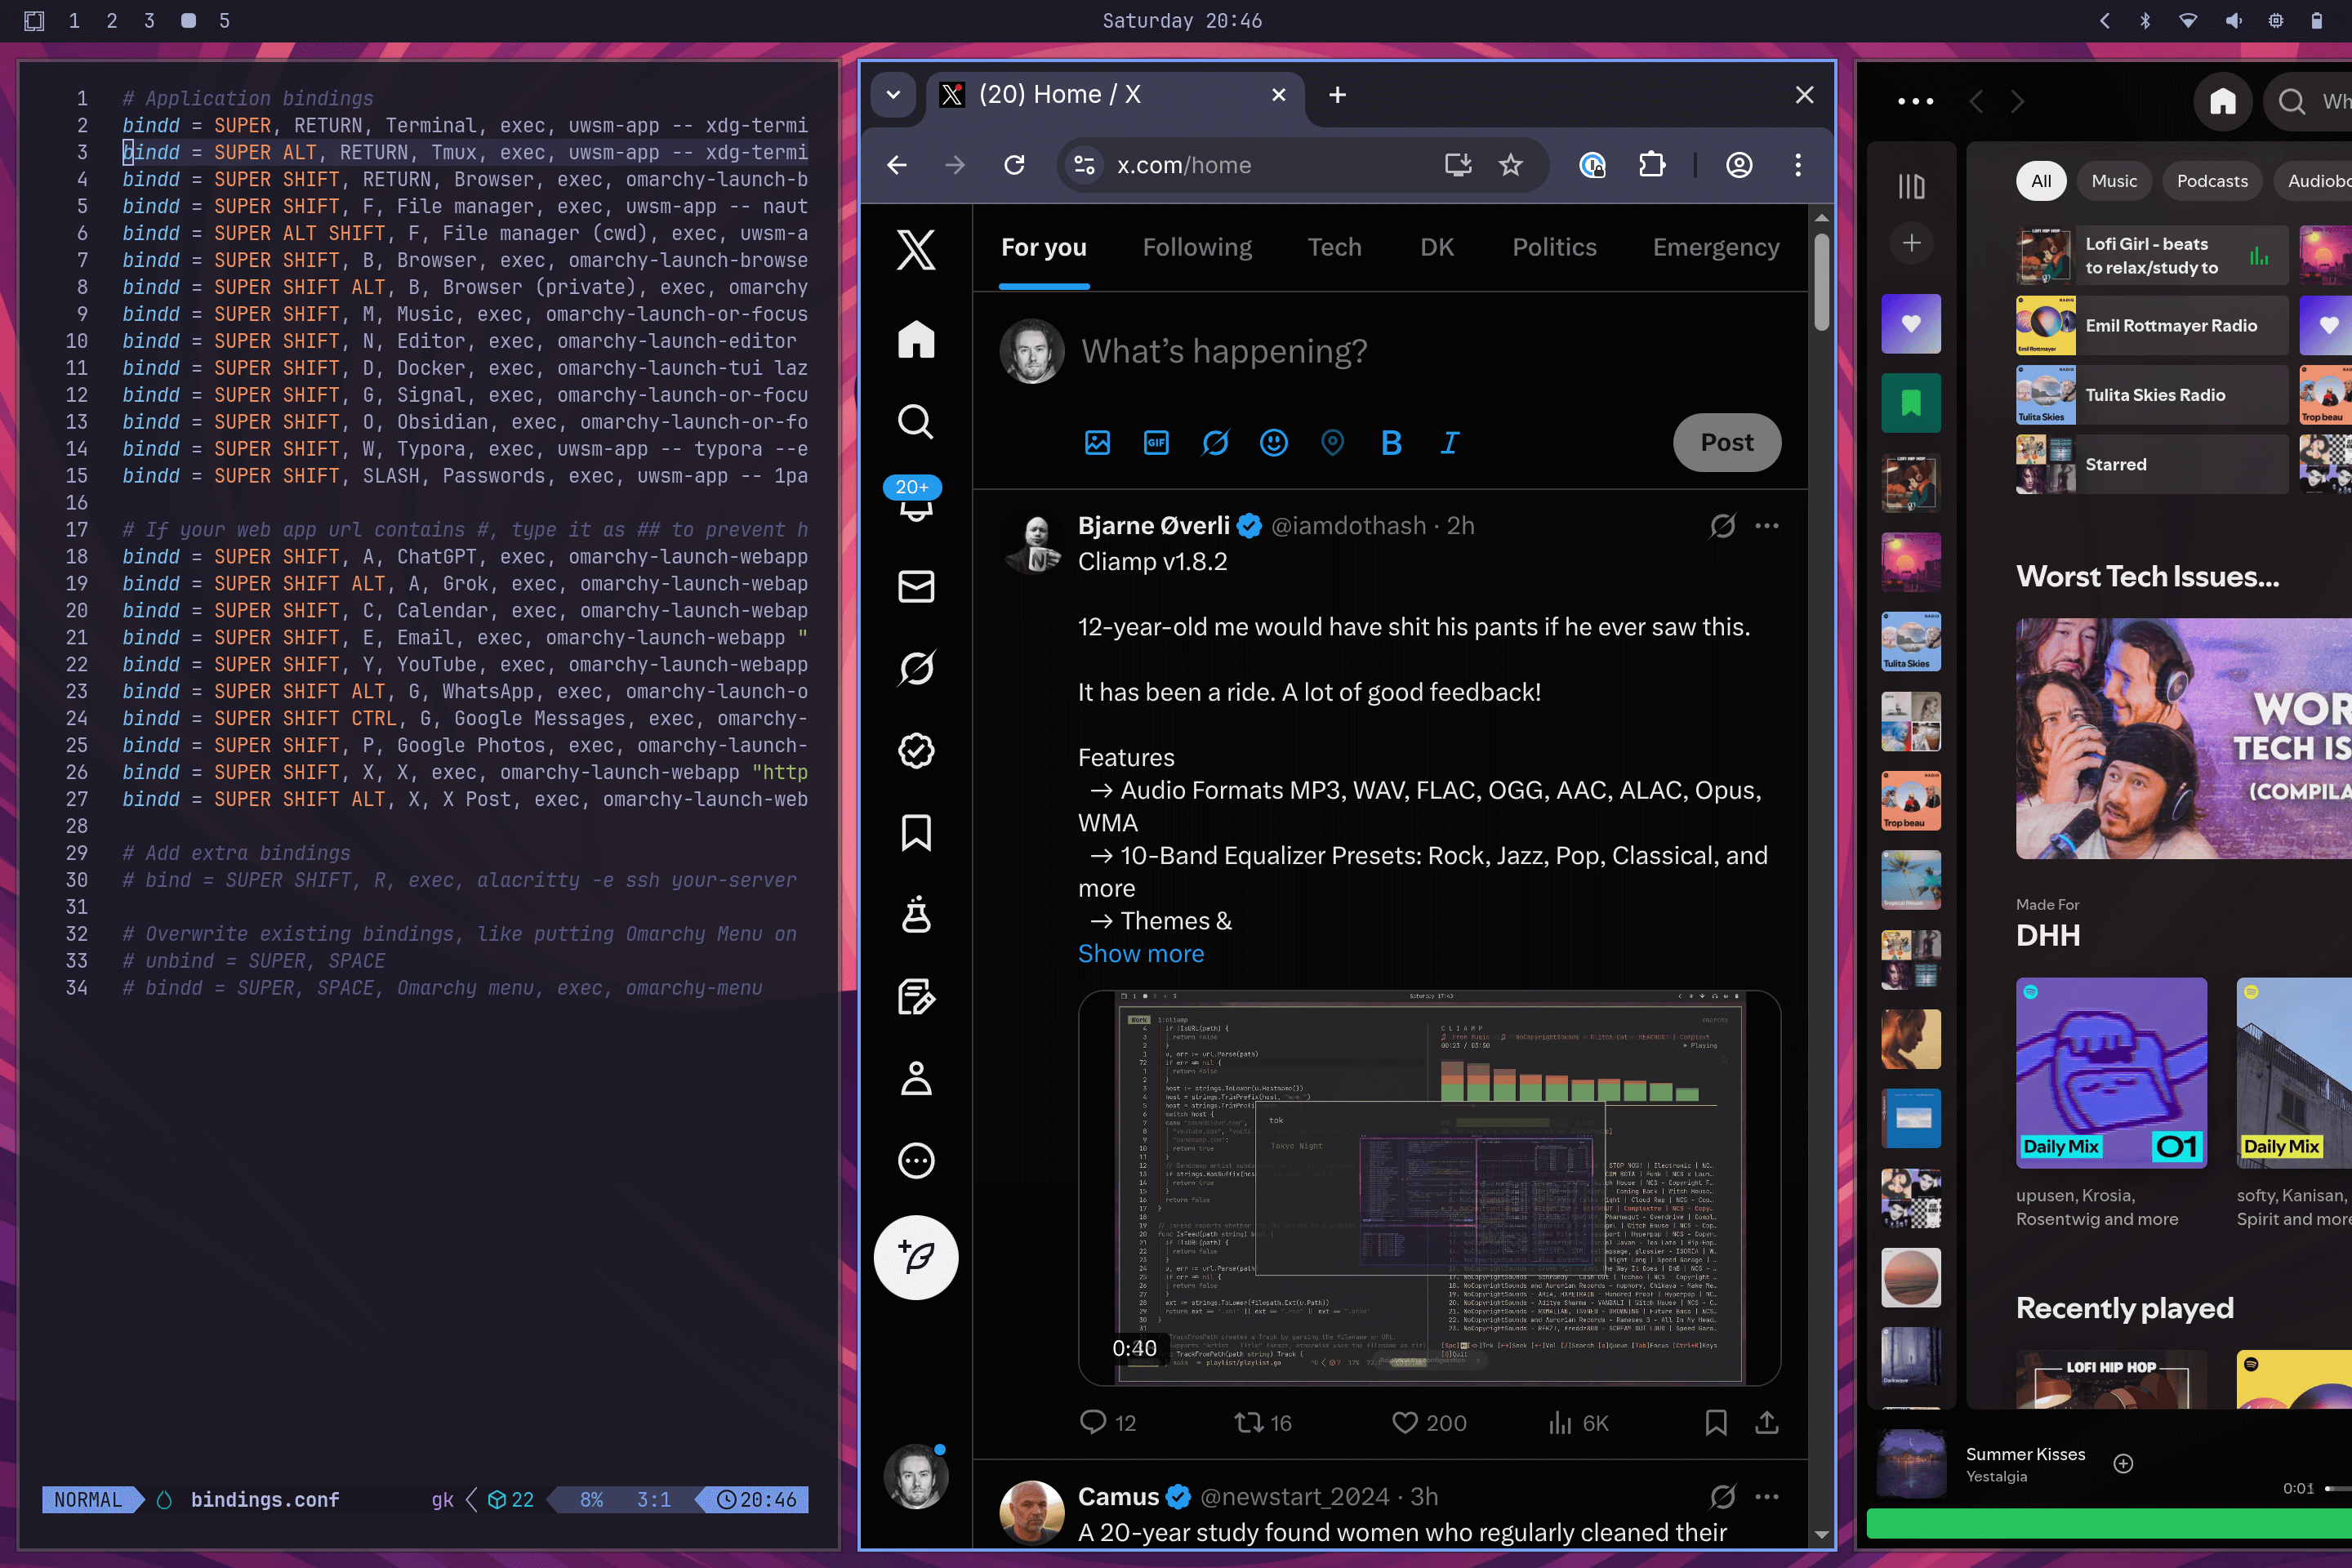
Task: Add a GIF to the post
Action: coord(1156,442)
